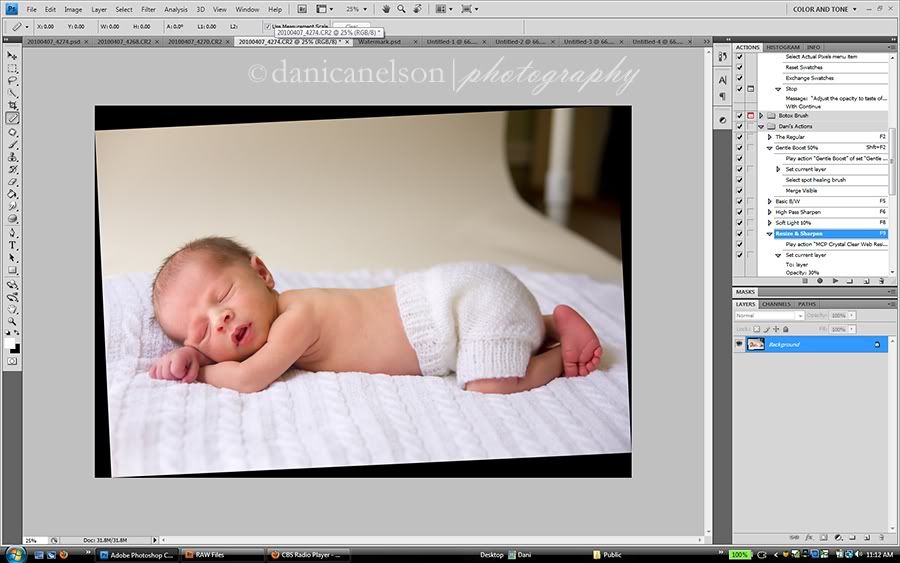Screen dimensions: 900x563
Task: Expand the Basic B/W action
Action: click(769, 201)
